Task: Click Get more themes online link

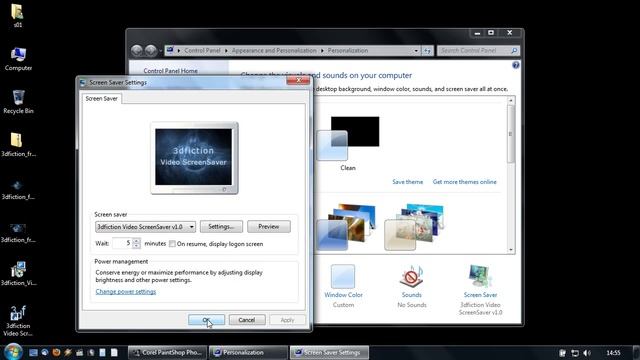Action: (464, 182)
